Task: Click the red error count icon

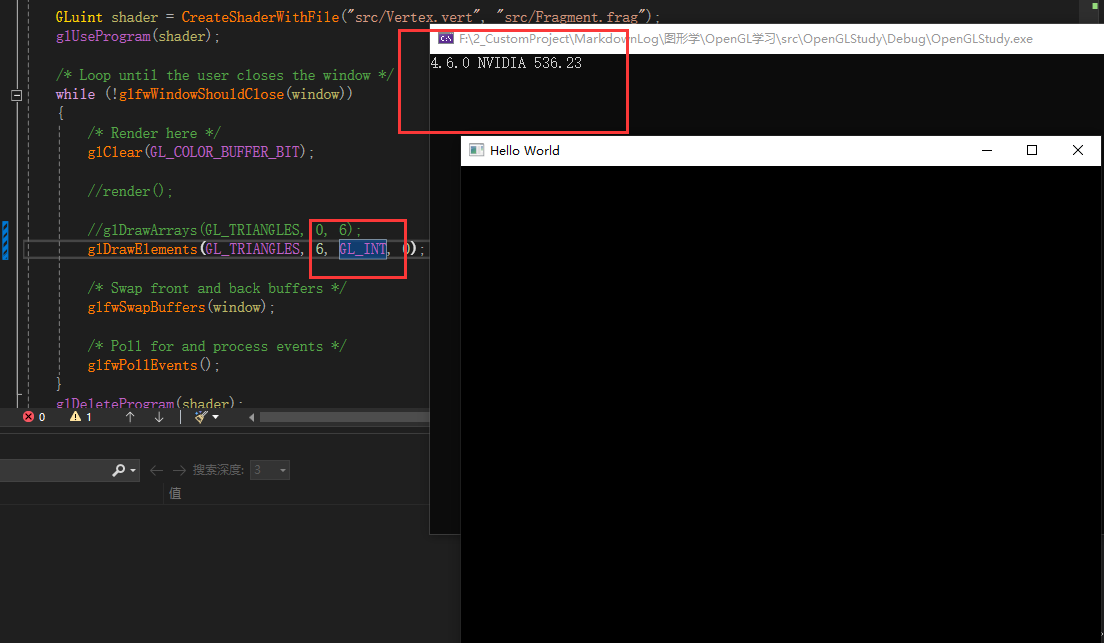Action: [29, 417]
